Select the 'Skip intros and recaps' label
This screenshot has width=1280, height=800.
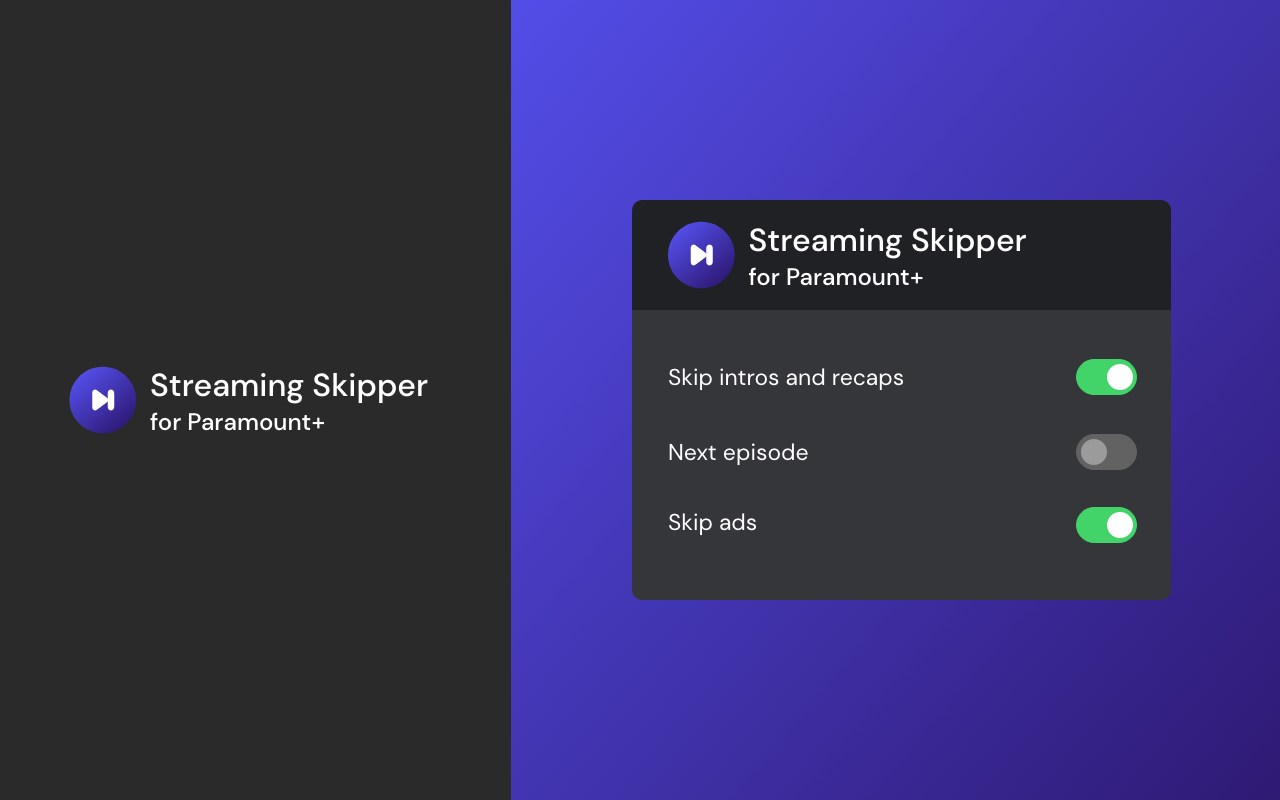point(786,378)
